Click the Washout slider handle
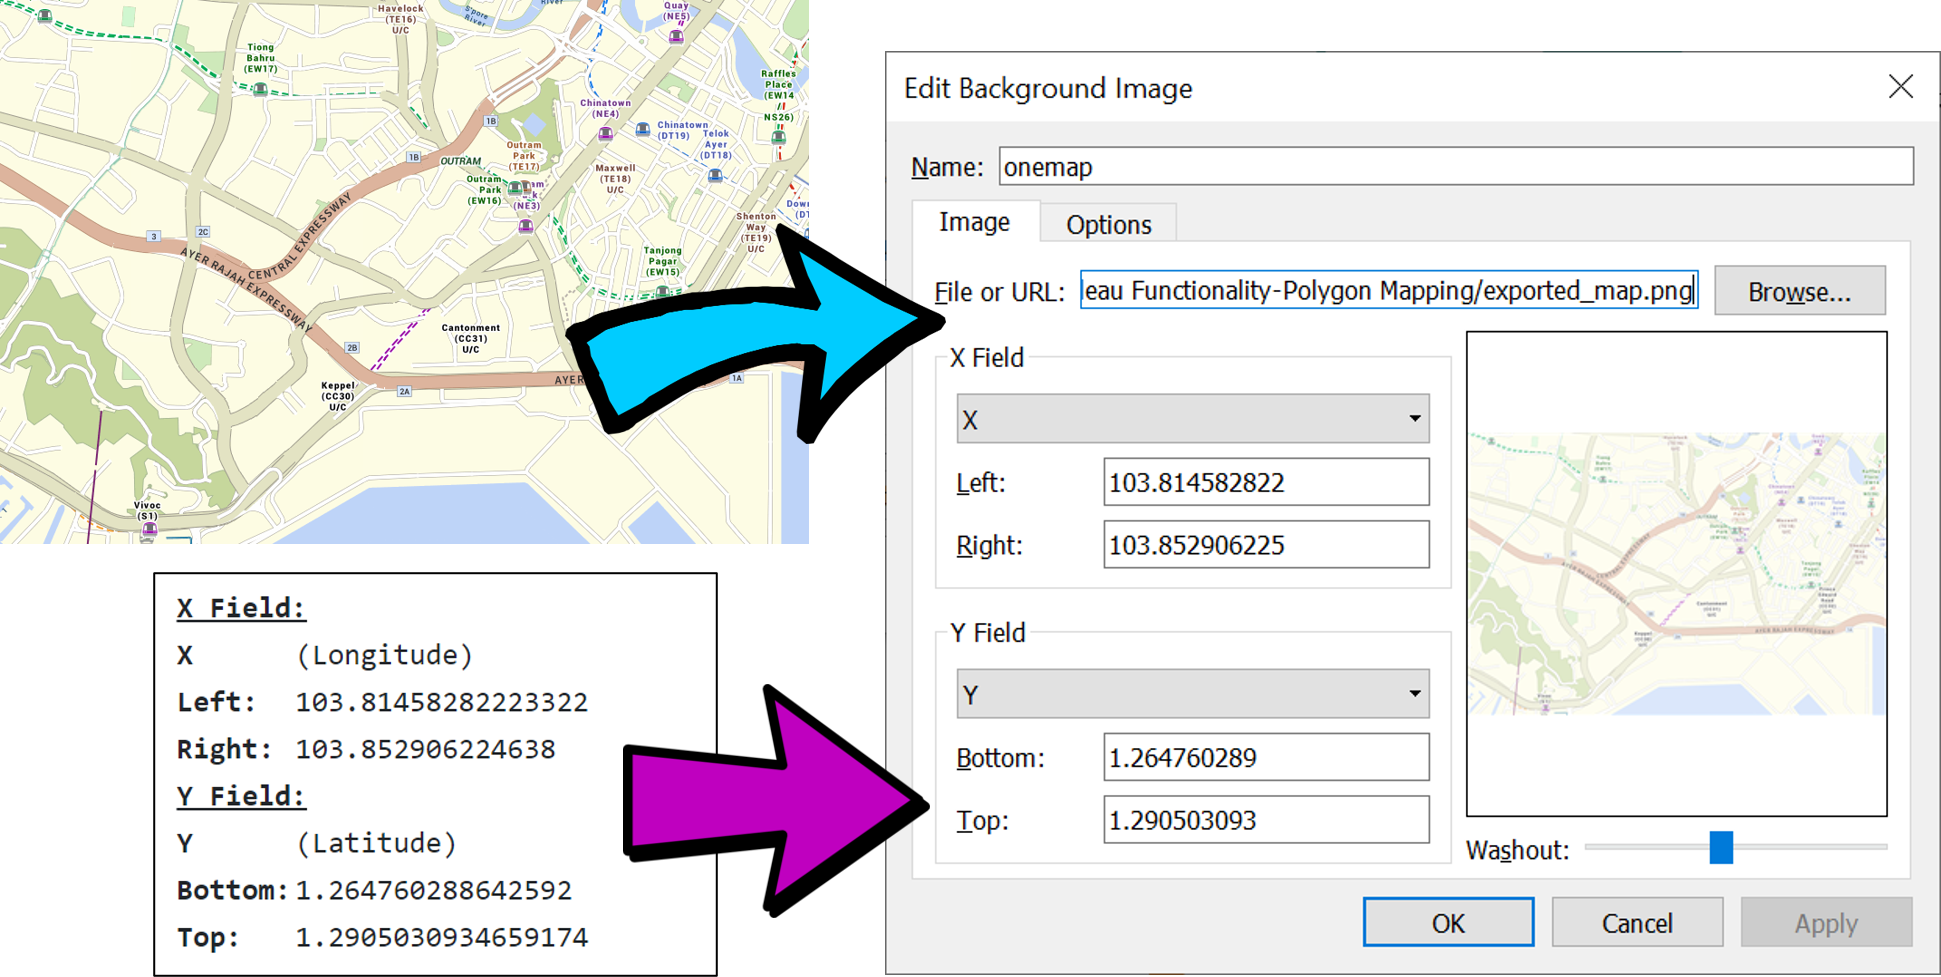 [x=1720, y=848]
